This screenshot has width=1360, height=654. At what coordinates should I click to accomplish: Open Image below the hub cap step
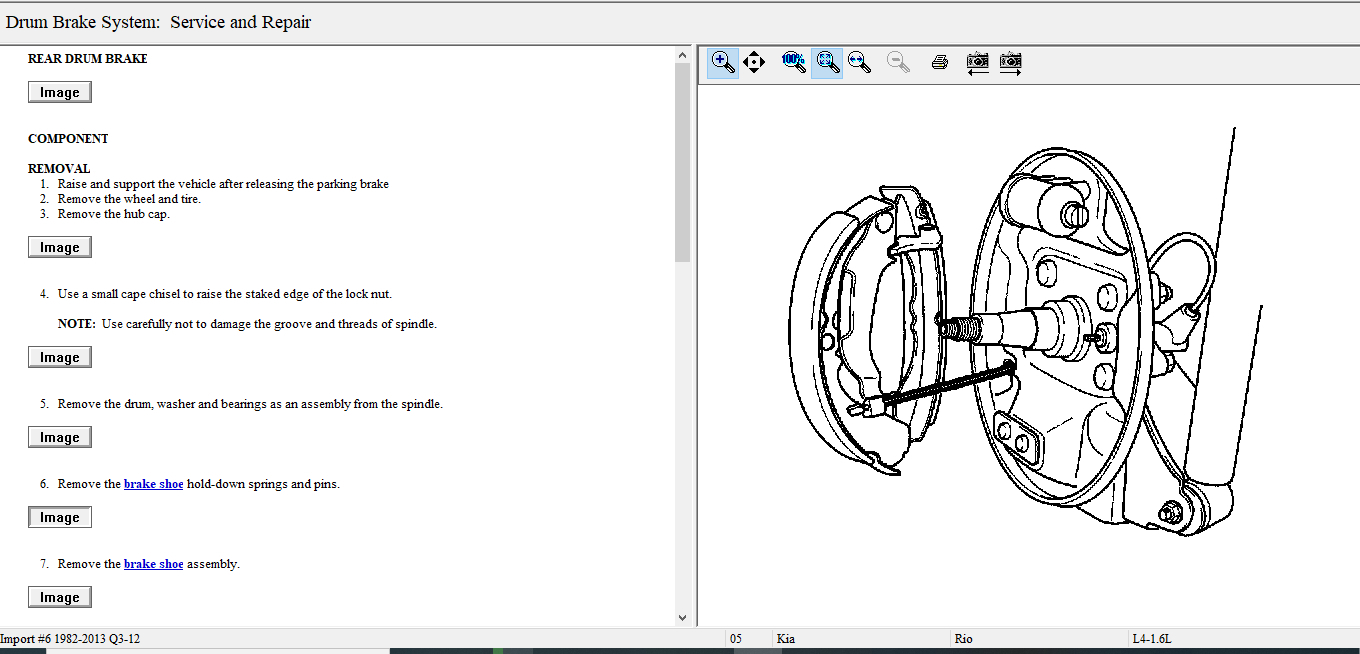click(60, 247)
